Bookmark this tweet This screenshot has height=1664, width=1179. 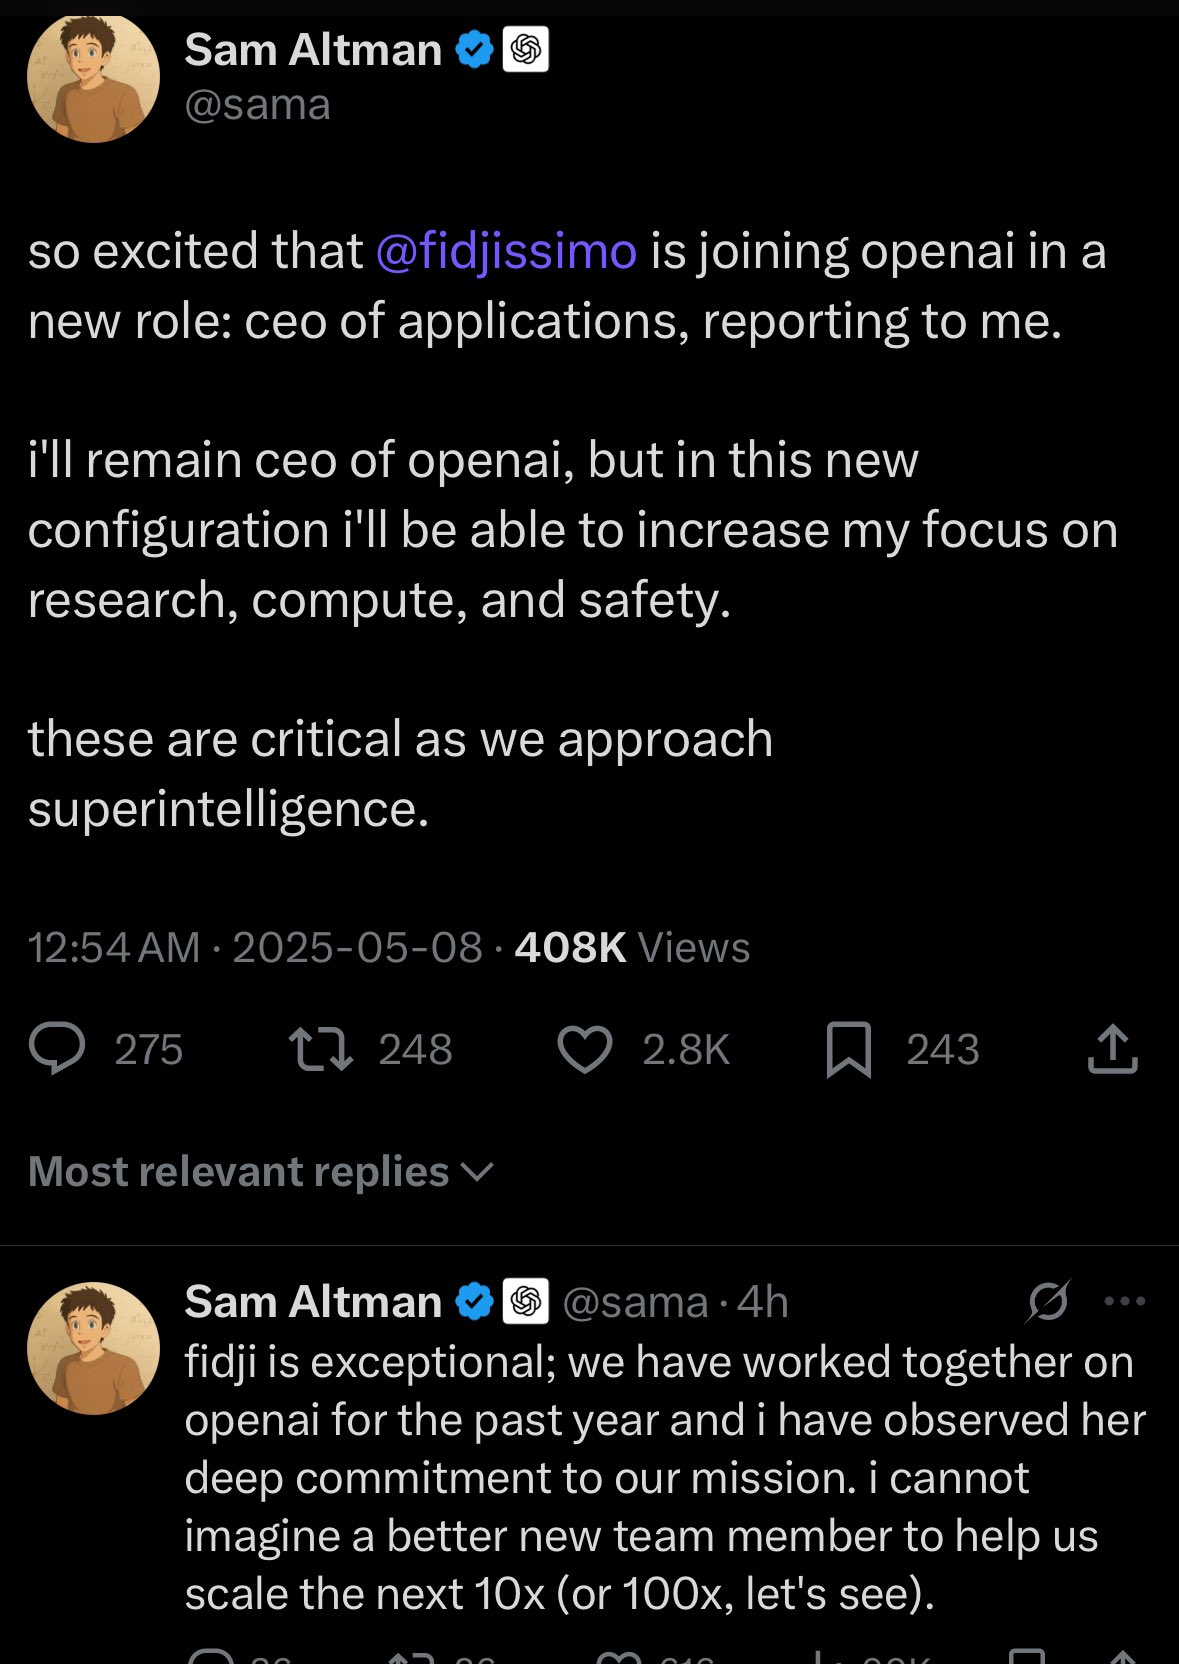pyautogui.click(x=849, y=1049)
